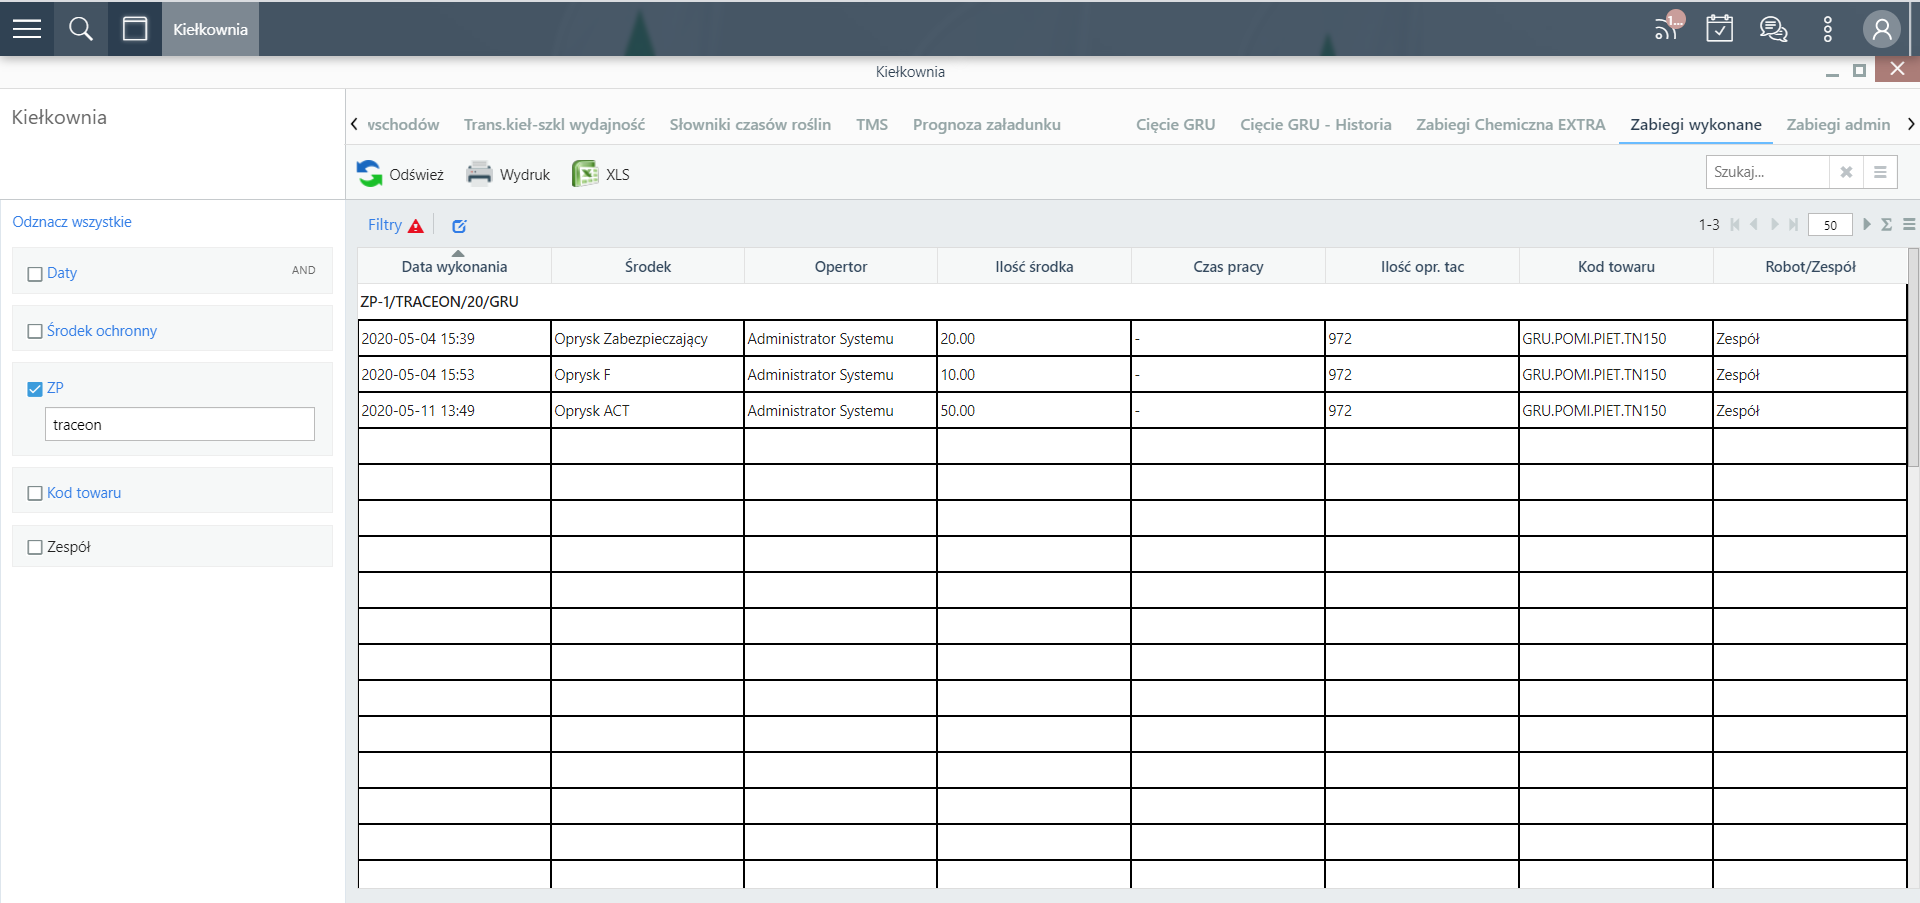
Task: Click the Kod towaru filter label
Action: click(x=84, y=493)
